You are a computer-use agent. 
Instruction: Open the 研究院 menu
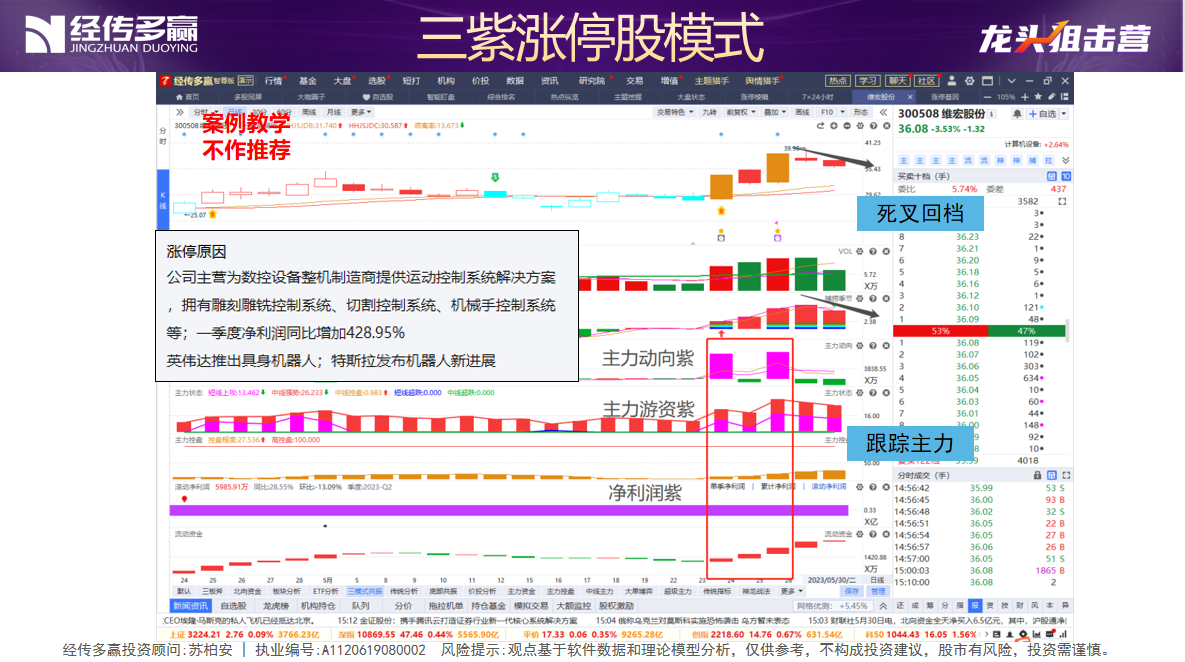click(x=592, y=81)
